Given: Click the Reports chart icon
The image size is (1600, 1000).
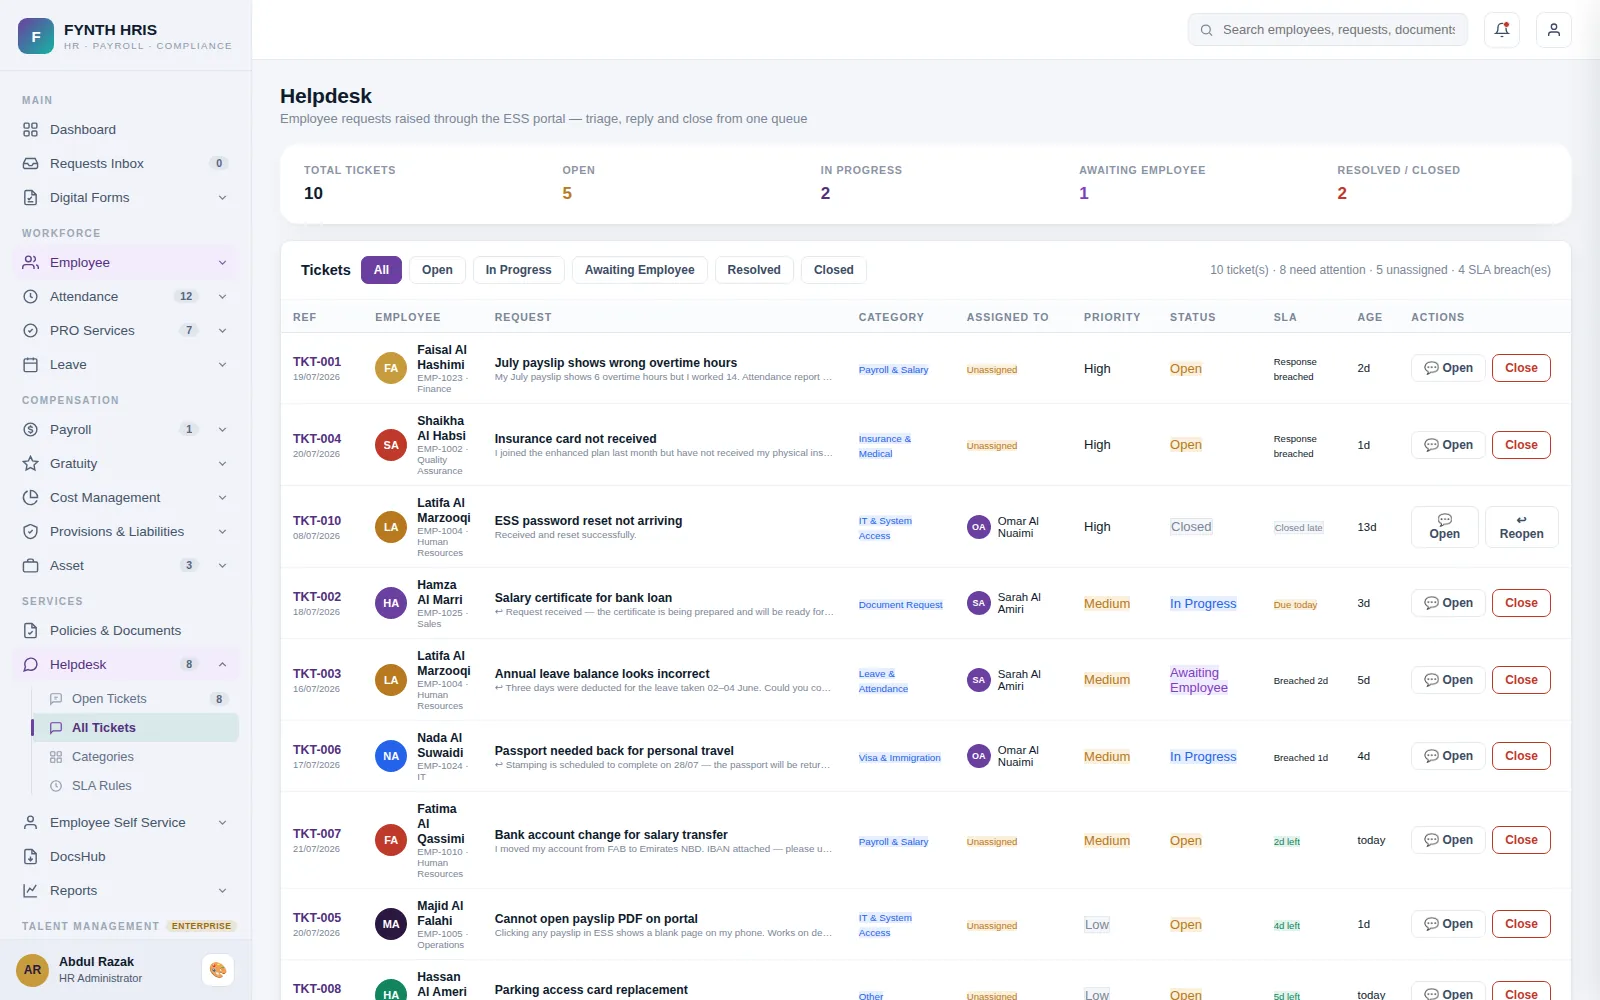Looking at the screenshot, I should point(31,891).
